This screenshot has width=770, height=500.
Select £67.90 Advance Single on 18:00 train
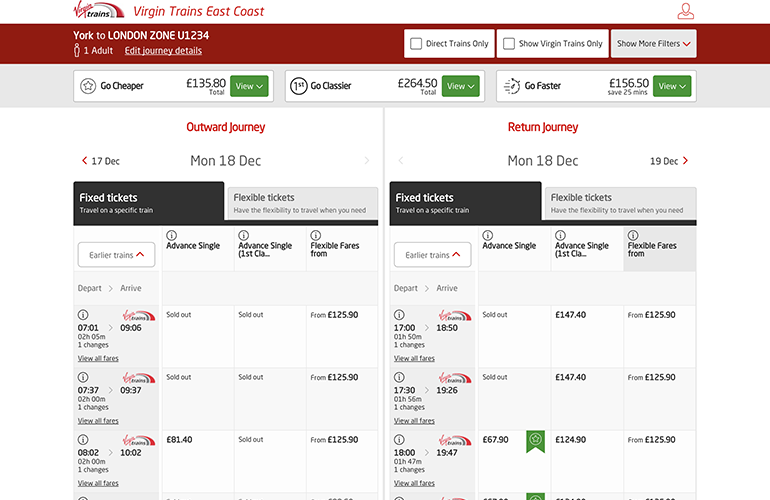[x=495, y=440]
